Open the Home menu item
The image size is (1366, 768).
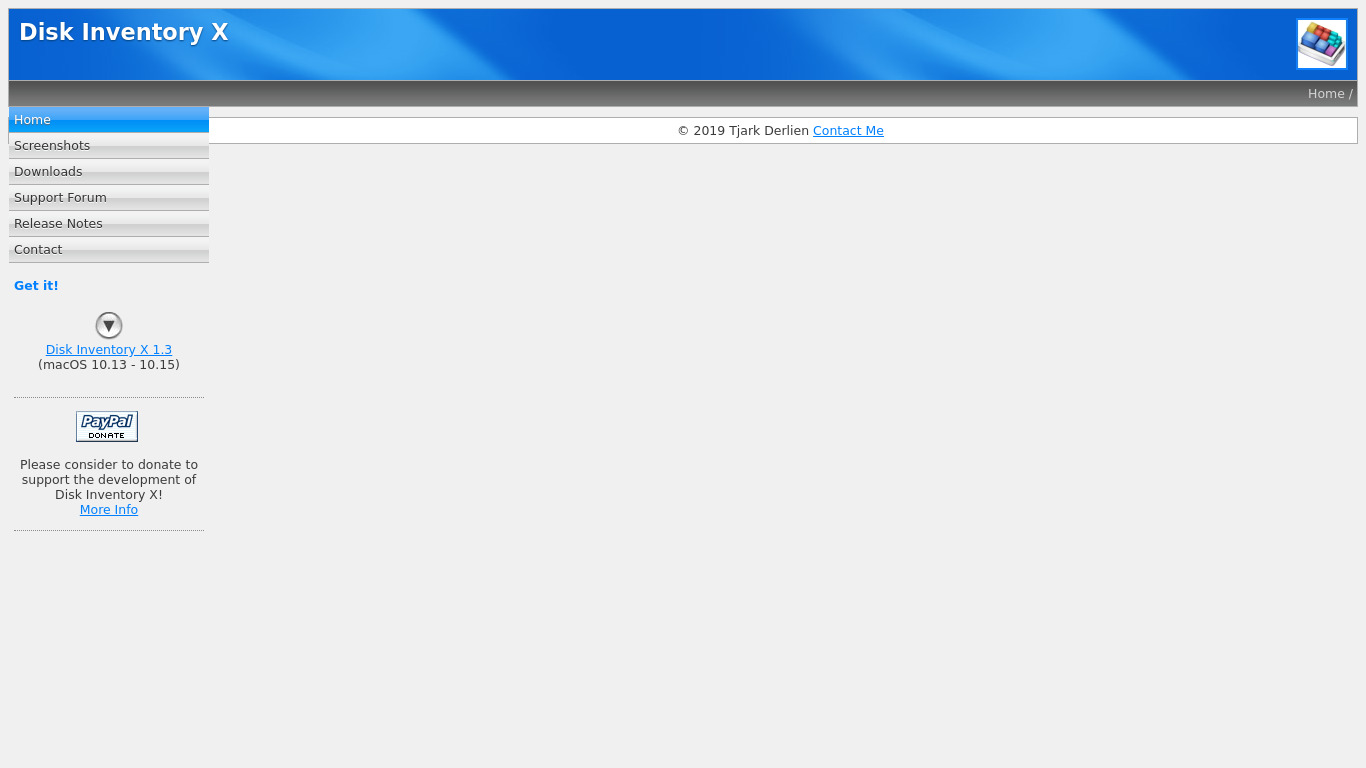point(109,119)
